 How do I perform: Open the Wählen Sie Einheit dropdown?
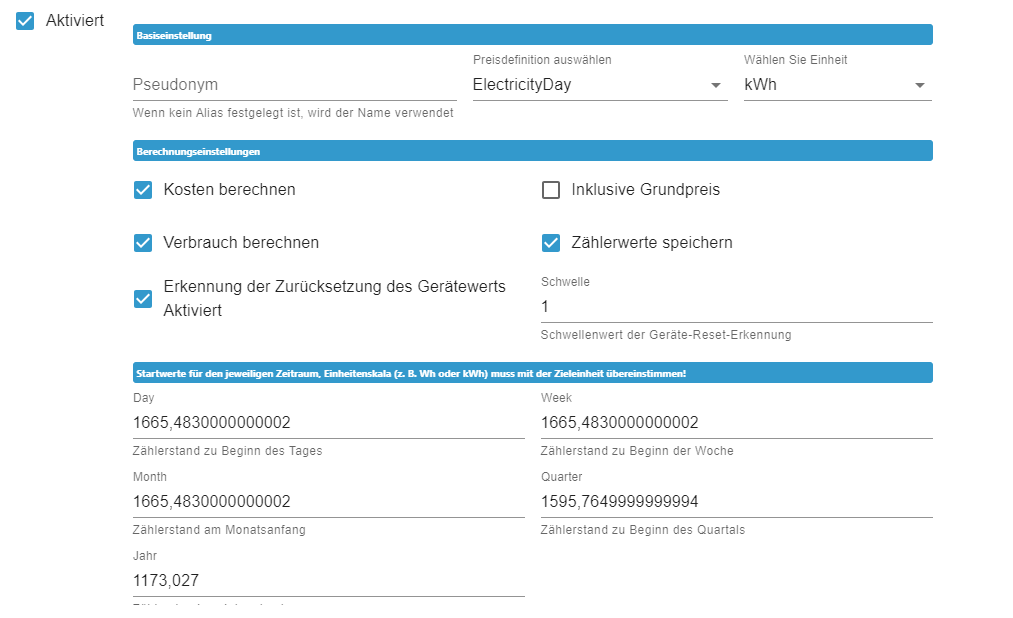(837, 85)
